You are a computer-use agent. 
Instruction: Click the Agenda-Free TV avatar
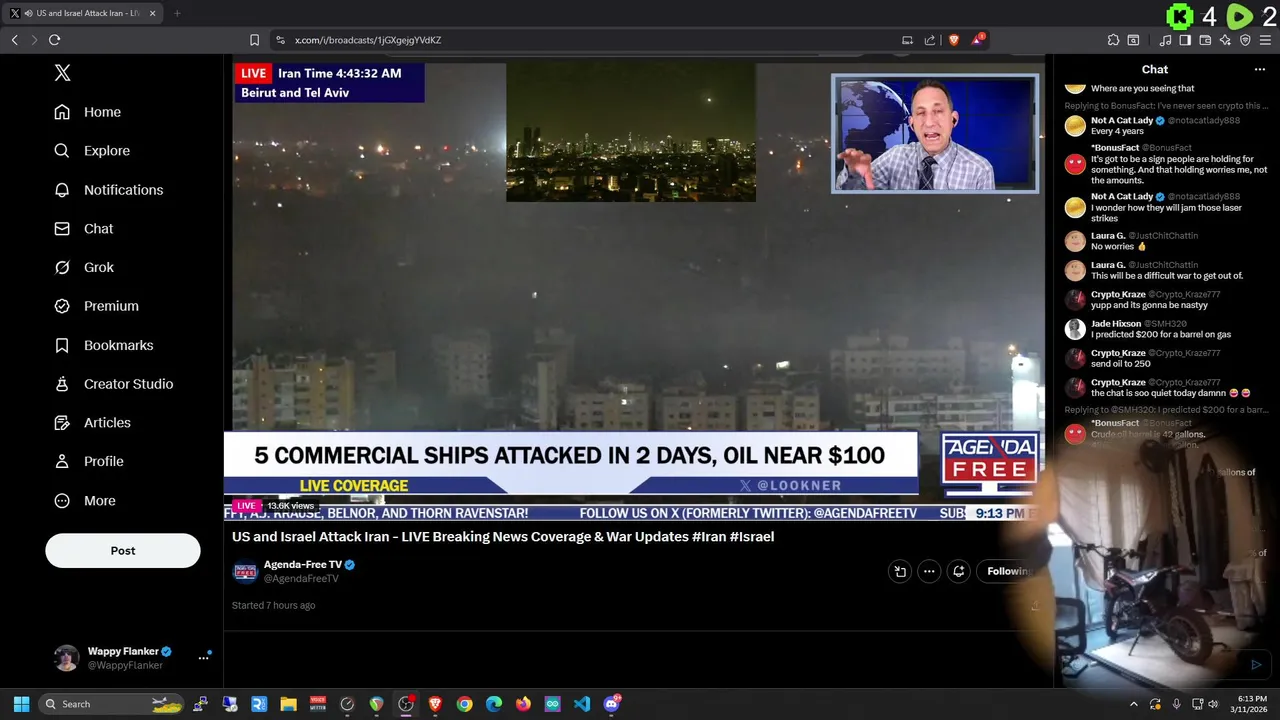point(245,571)
